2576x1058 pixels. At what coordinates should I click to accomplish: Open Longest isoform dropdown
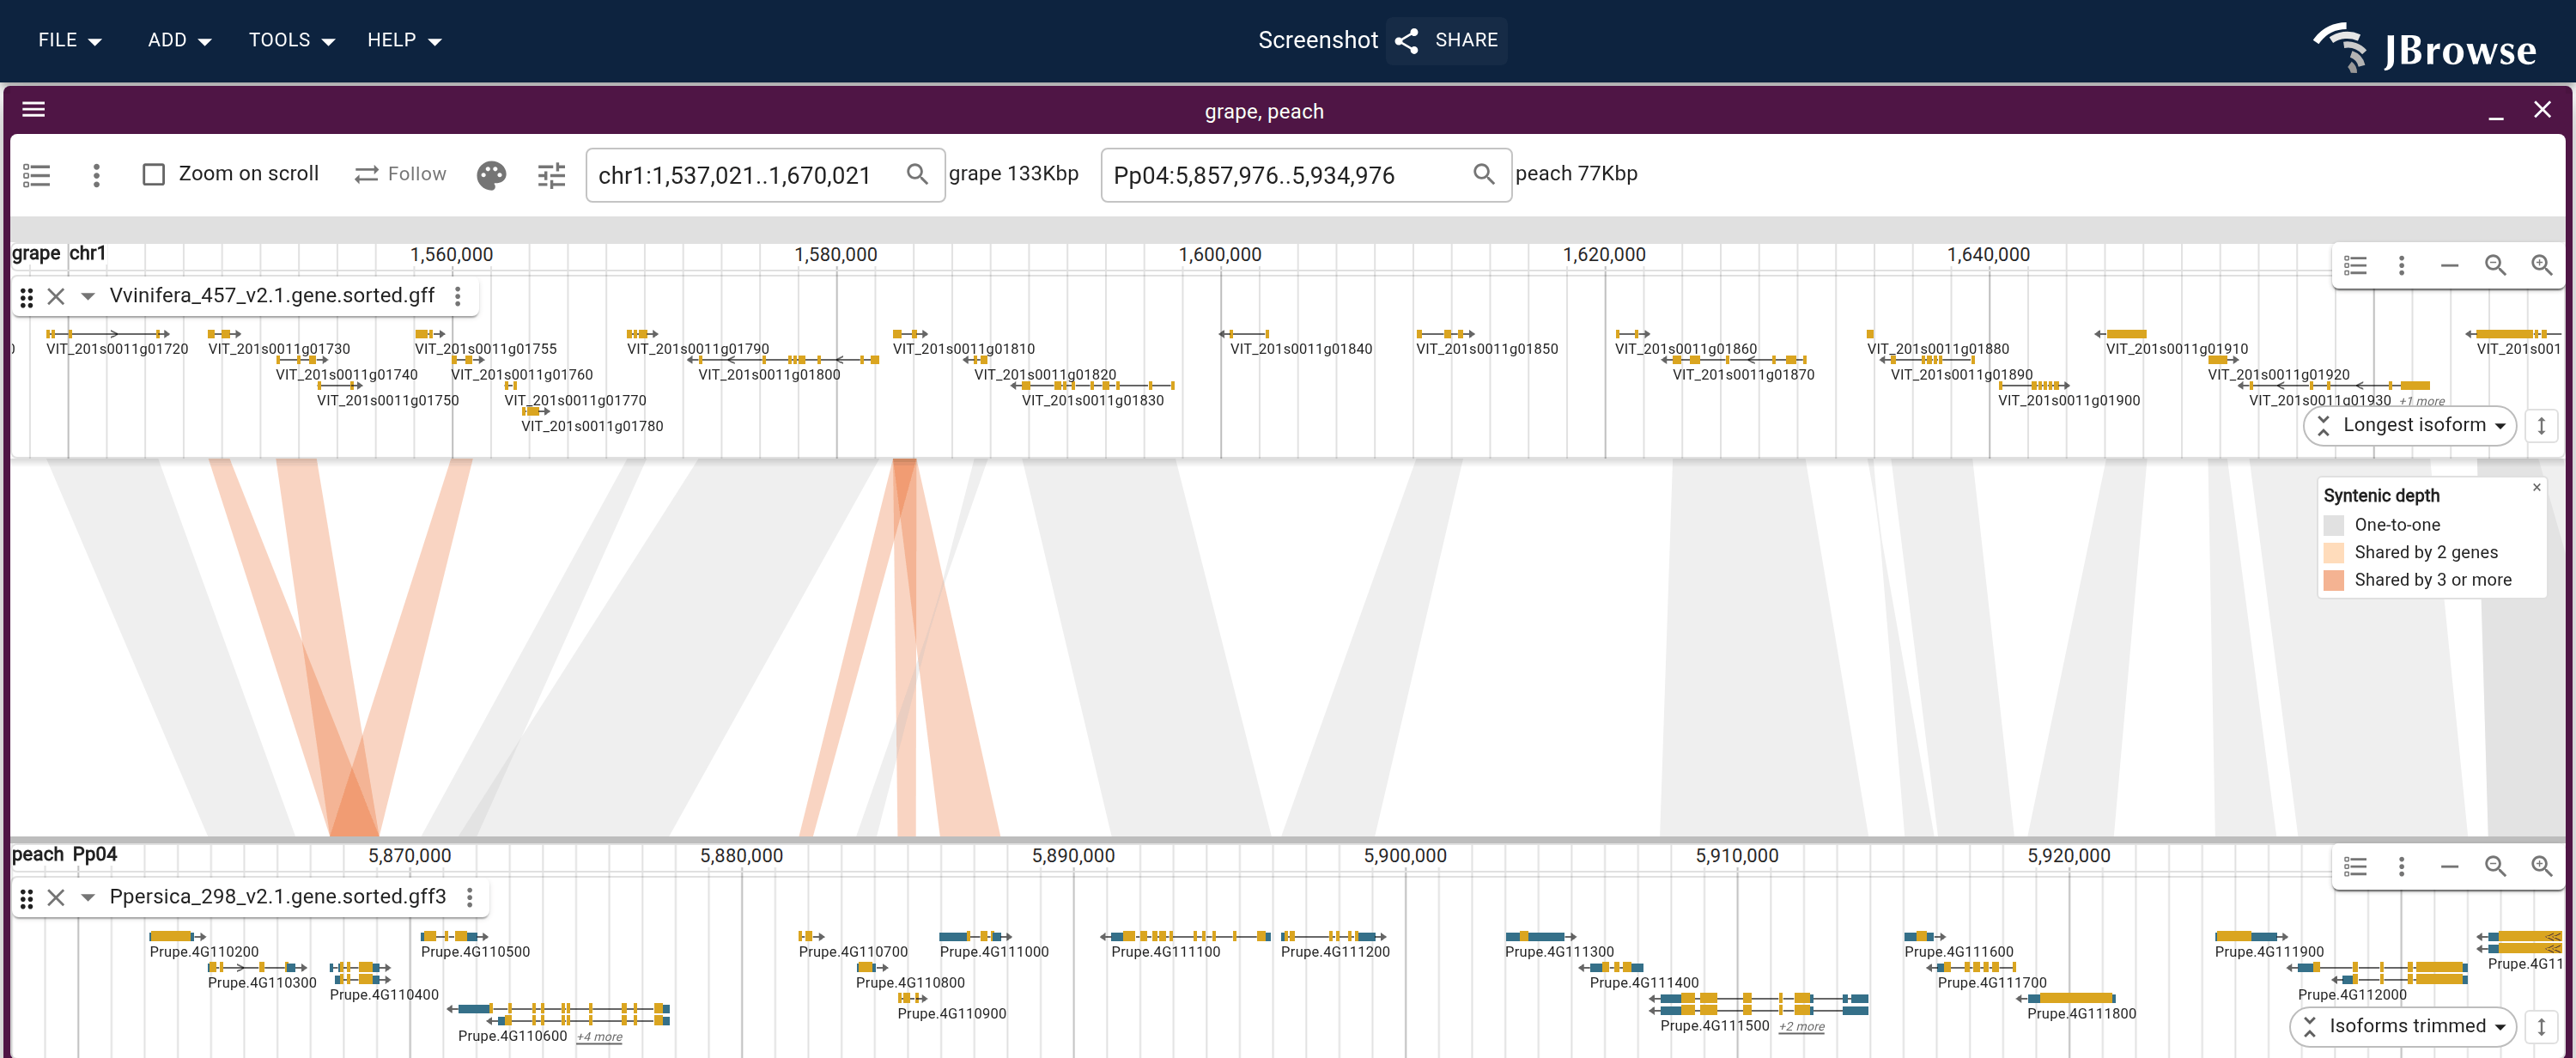click(2411, 426)
